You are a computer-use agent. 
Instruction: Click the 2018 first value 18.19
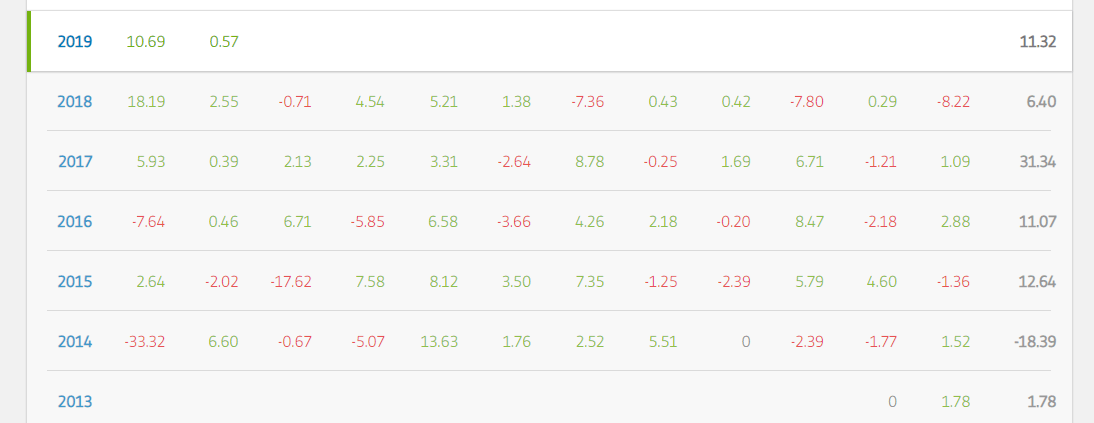[147, 102]
